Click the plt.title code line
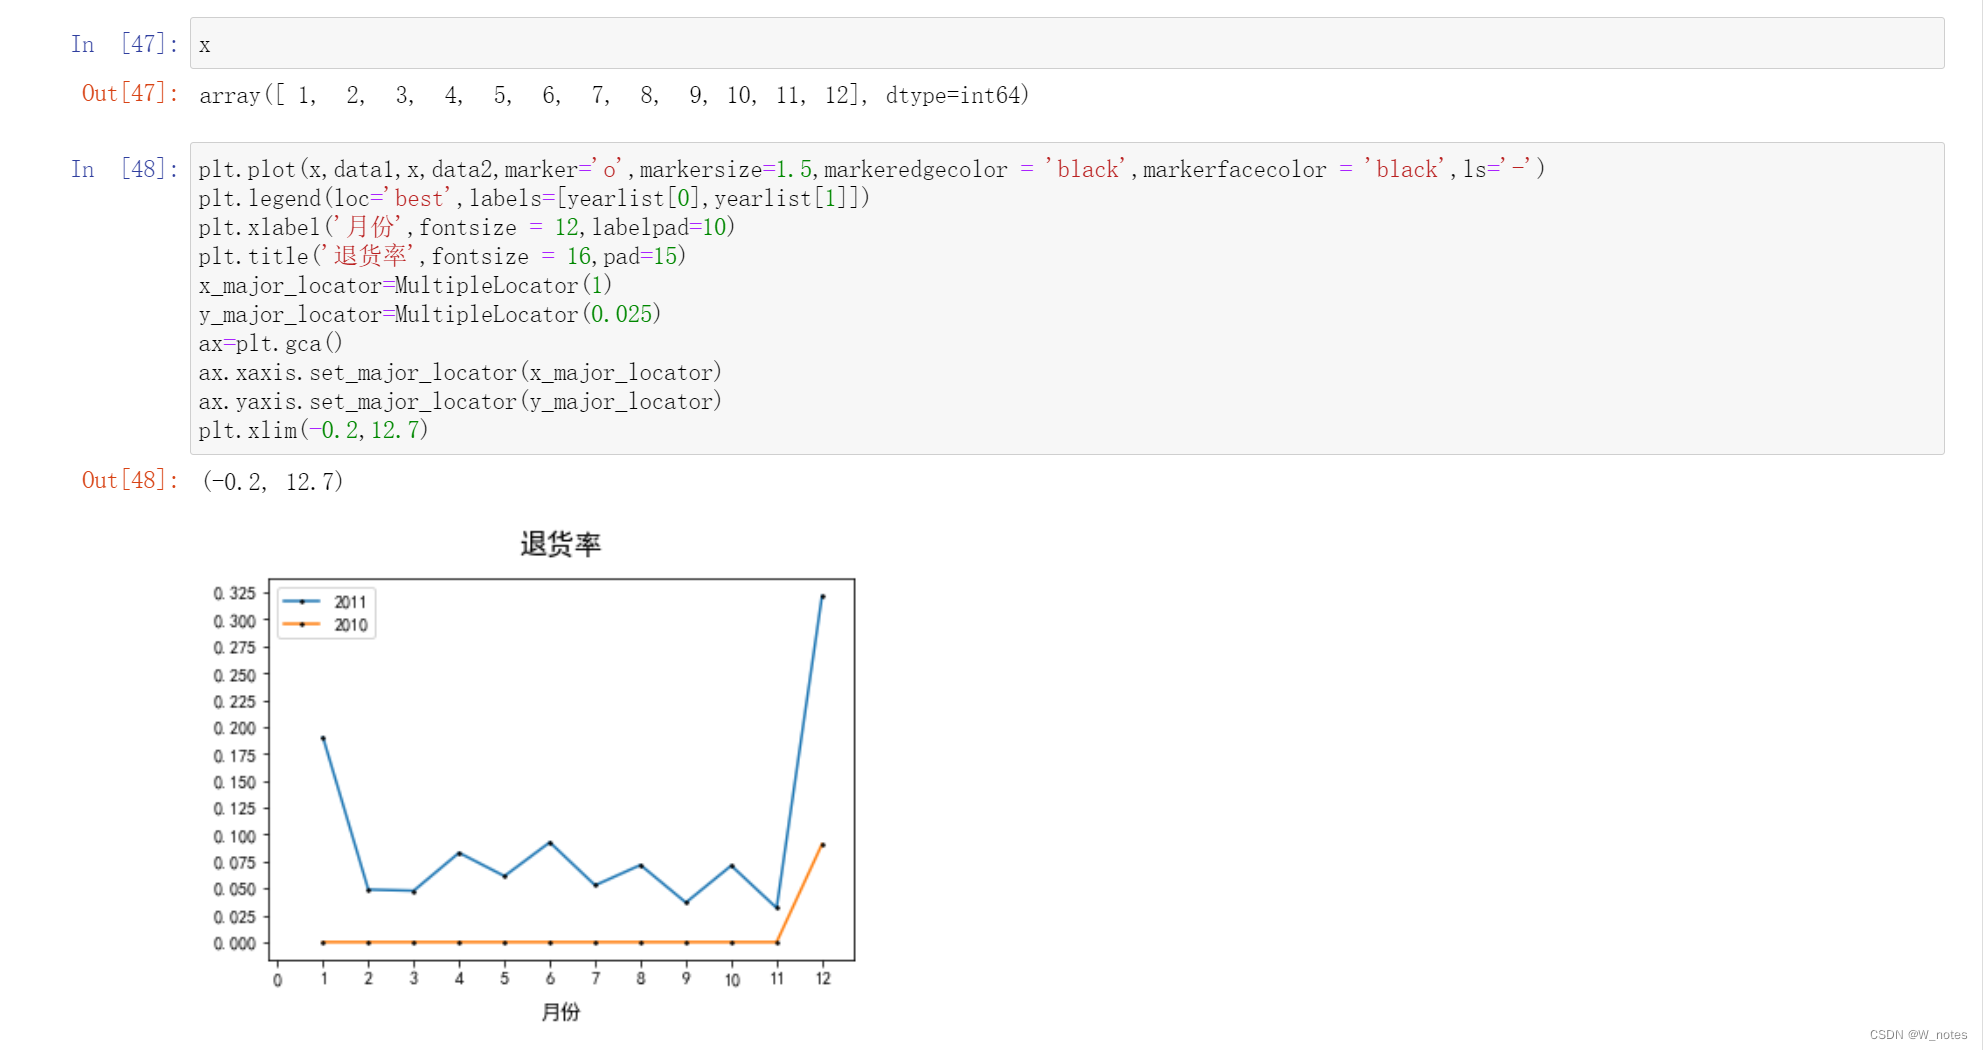 (442, 256)
